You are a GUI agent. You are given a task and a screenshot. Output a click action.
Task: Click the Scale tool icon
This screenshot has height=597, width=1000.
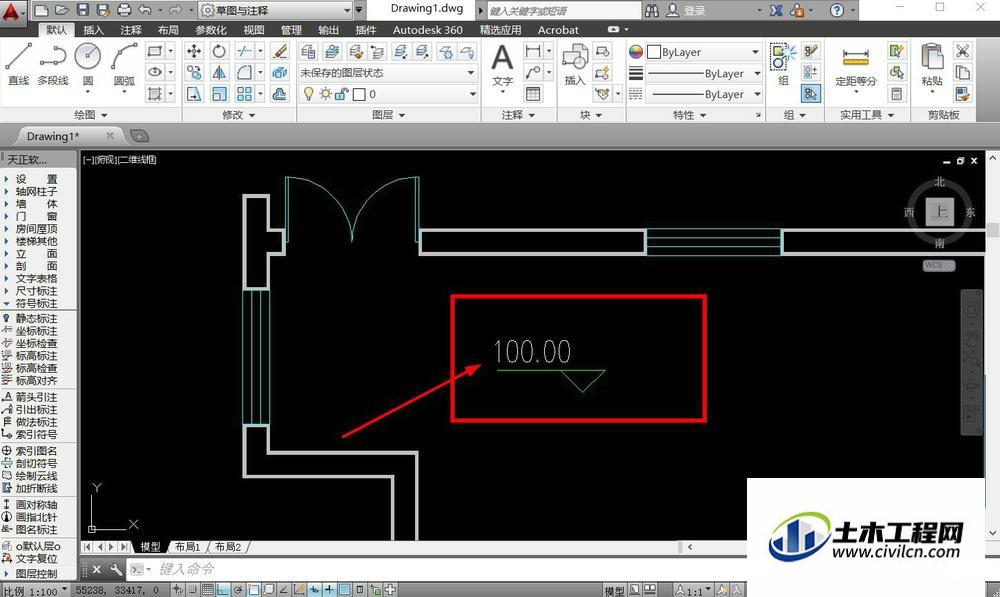[x=219, y=94]
